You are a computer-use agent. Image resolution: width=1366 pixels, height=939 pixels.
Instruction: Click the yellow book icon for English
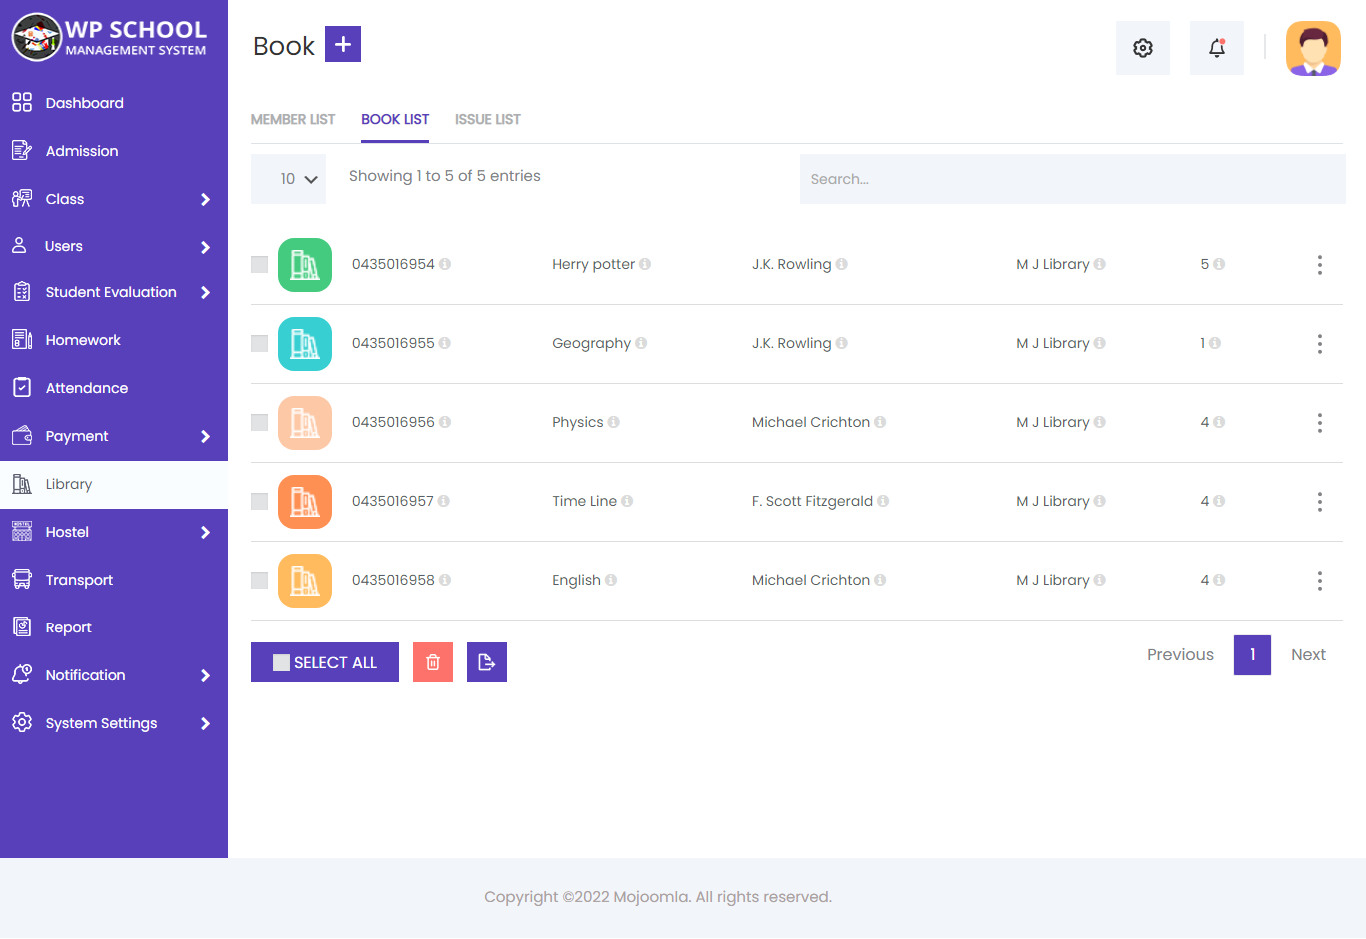pos(305,581)
